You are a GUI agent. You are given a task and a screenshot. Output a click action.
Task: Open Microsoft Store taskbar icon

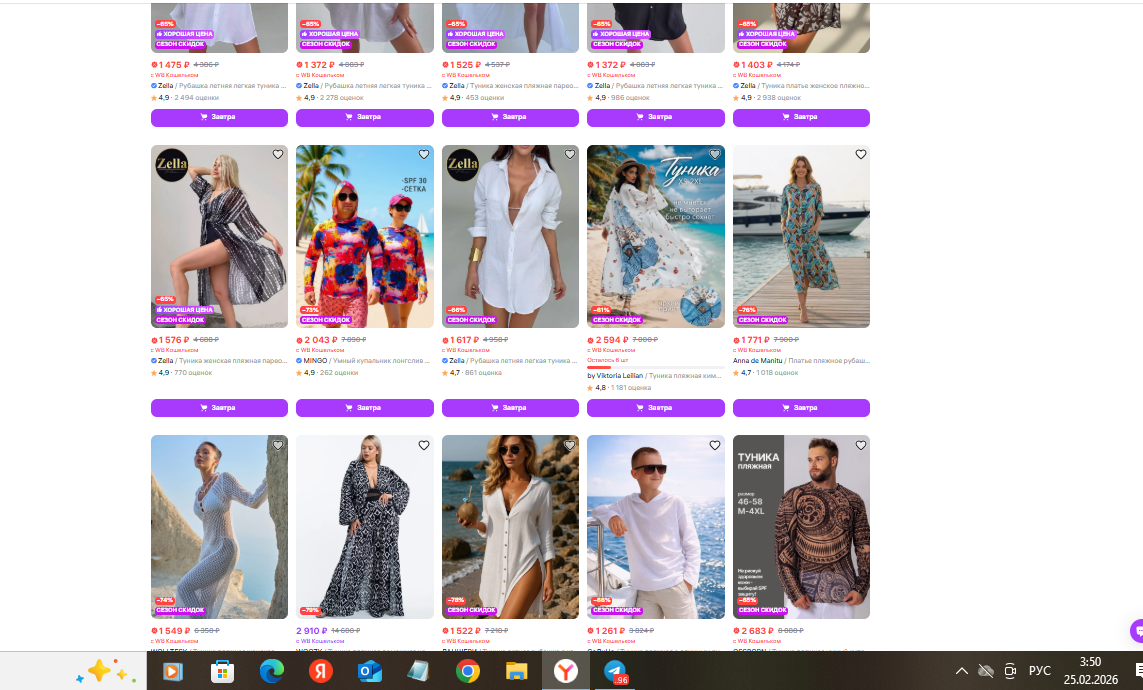222,671
